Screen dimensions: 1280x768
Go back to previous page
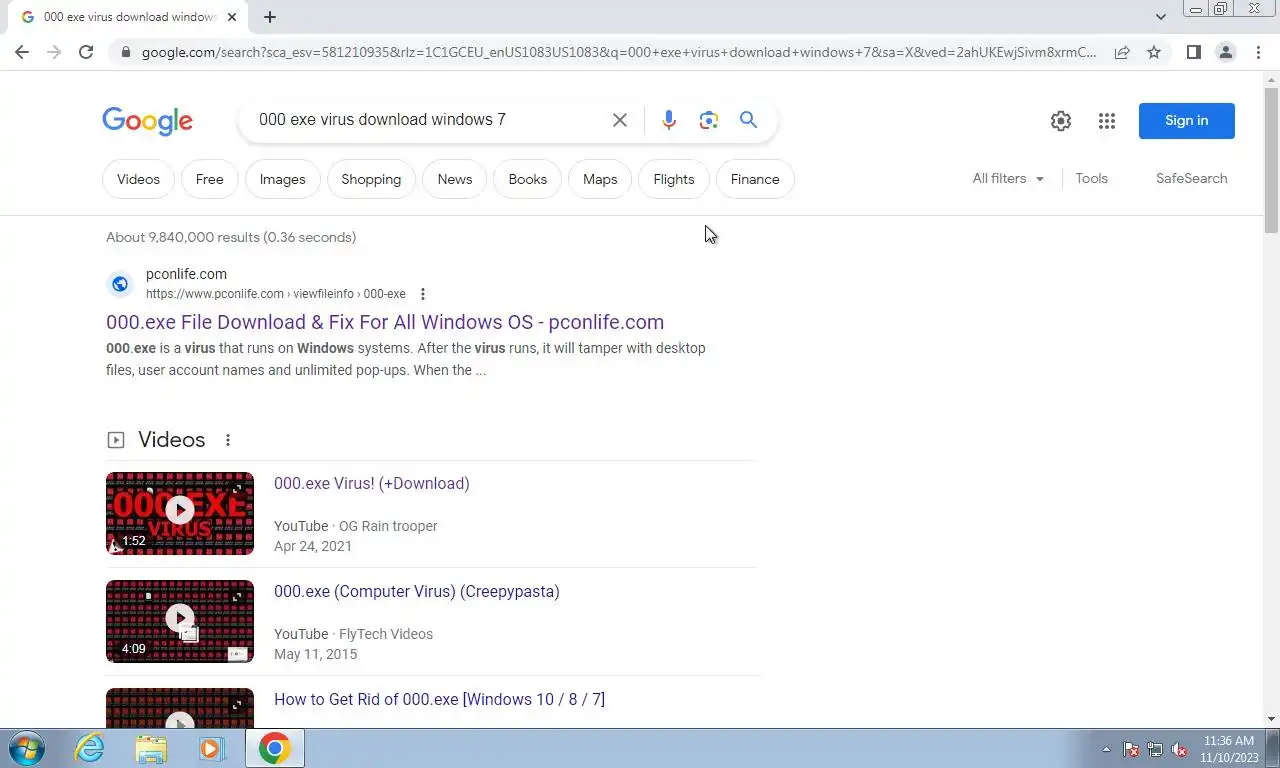(x=22, y=52)
